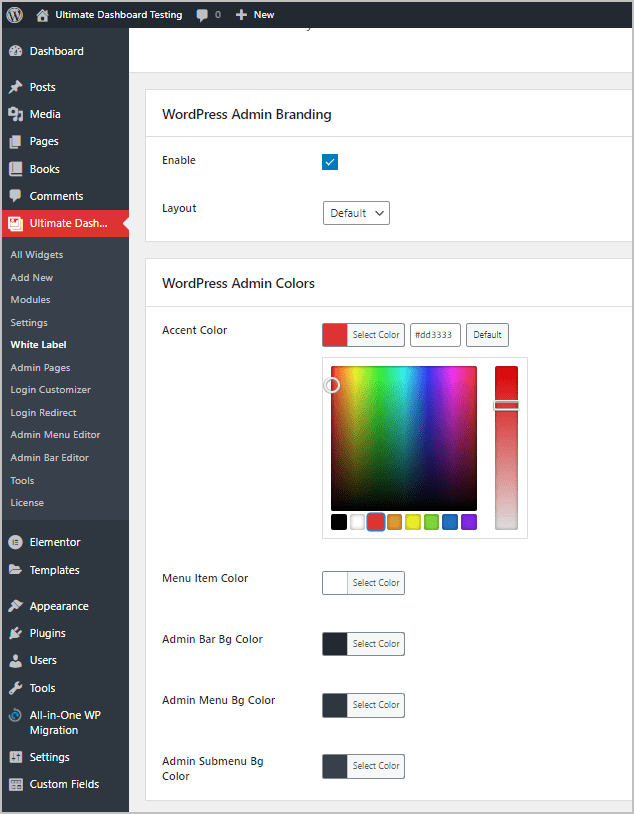The width and height of the screenshot is (634, 814).
Task: Uncheck the Enable branding checkbox
Action: [x=330, y=162]
